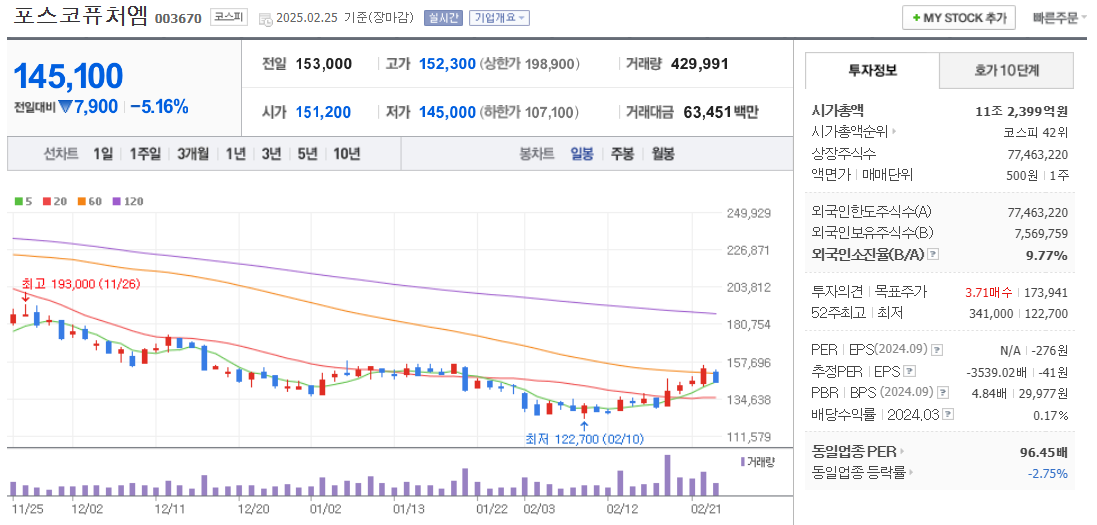The image size is (1097, 525).
Task: Click the 포스코퓨처엠 stock name heading
Action: (x=80, y=17)
